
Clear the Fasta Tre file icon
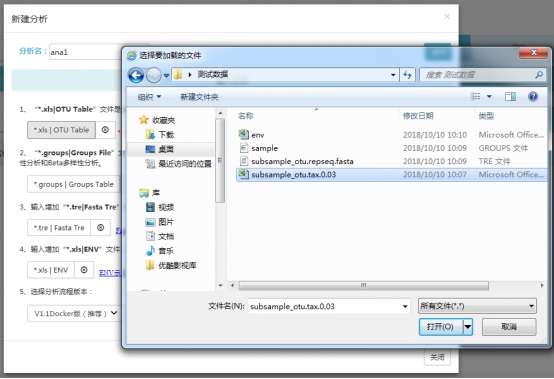pos(100,227)
